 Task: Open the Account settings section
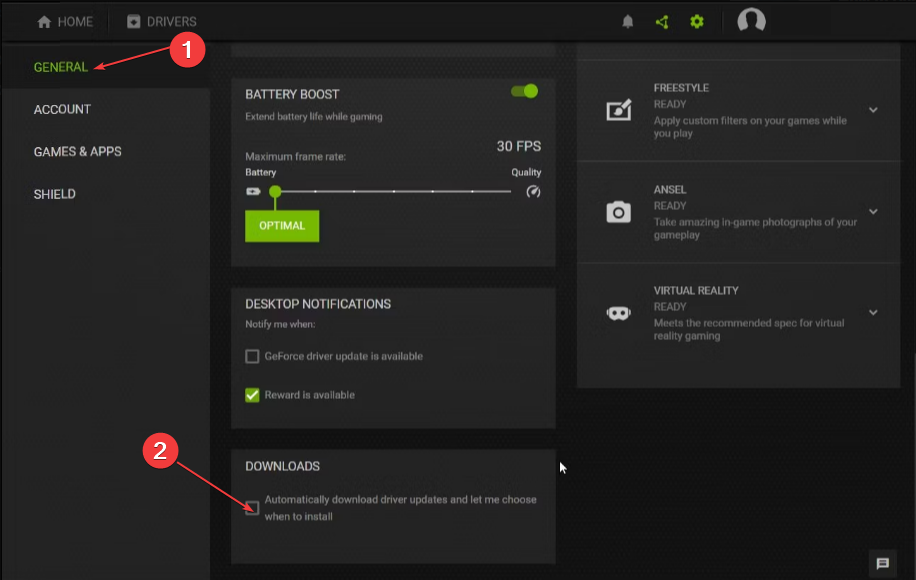pos(63,109)
